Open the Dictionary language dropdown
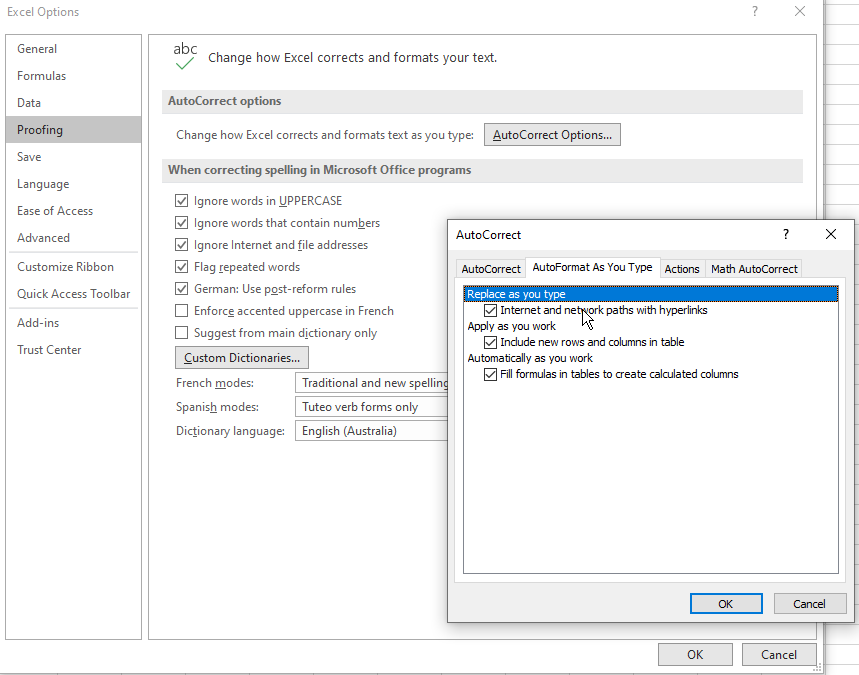The width and height of the screenshot is (859, 675). point(371,431)
